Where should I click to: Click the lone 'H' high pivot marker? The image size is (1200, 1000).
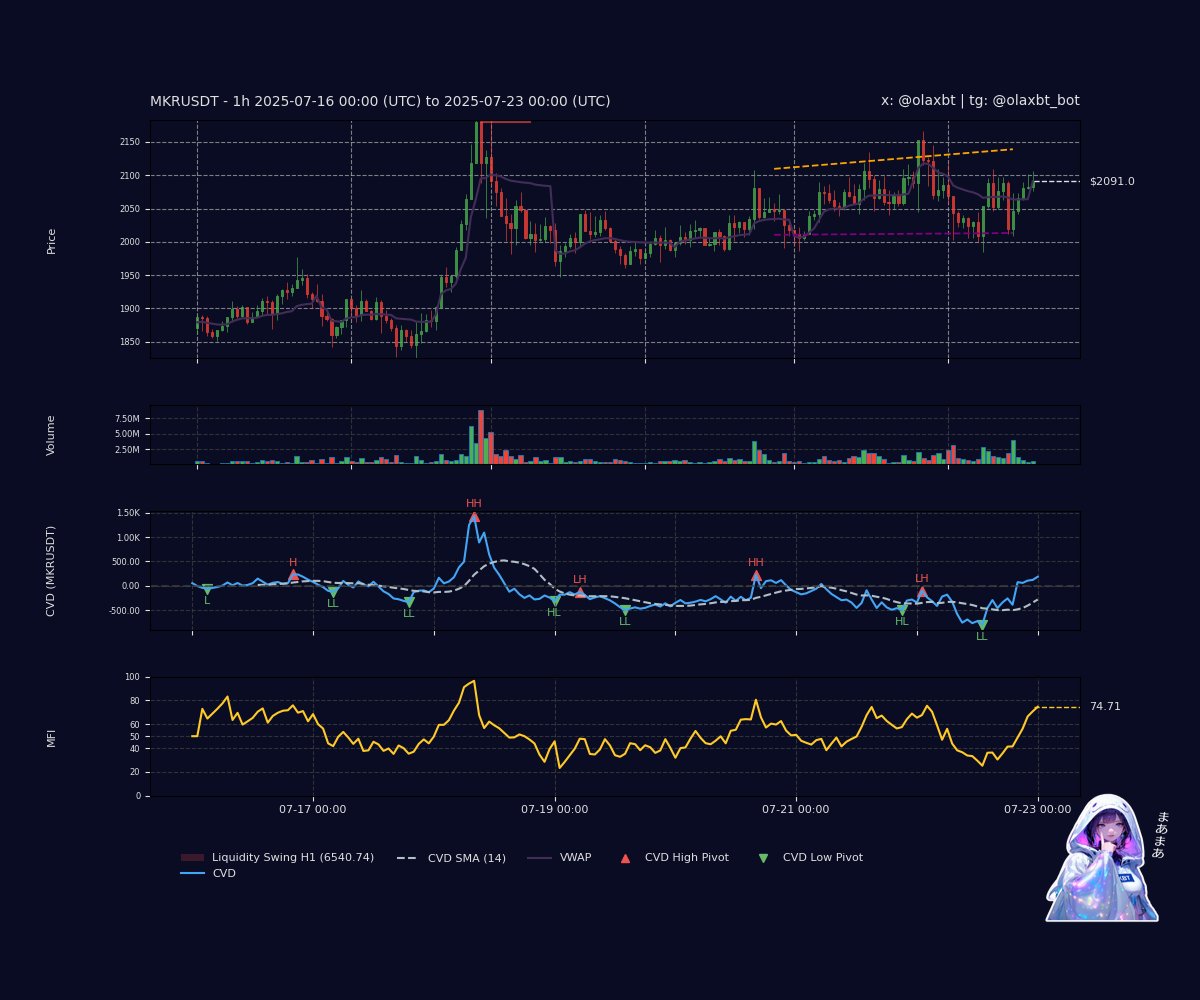pos(293,575)
